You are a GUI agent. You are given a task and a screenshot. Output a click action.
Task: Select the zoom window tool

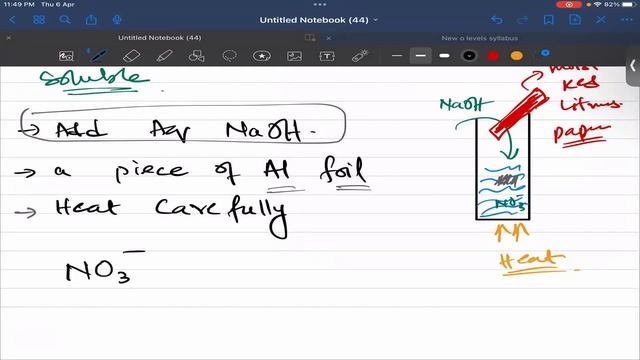pos(66,56)
